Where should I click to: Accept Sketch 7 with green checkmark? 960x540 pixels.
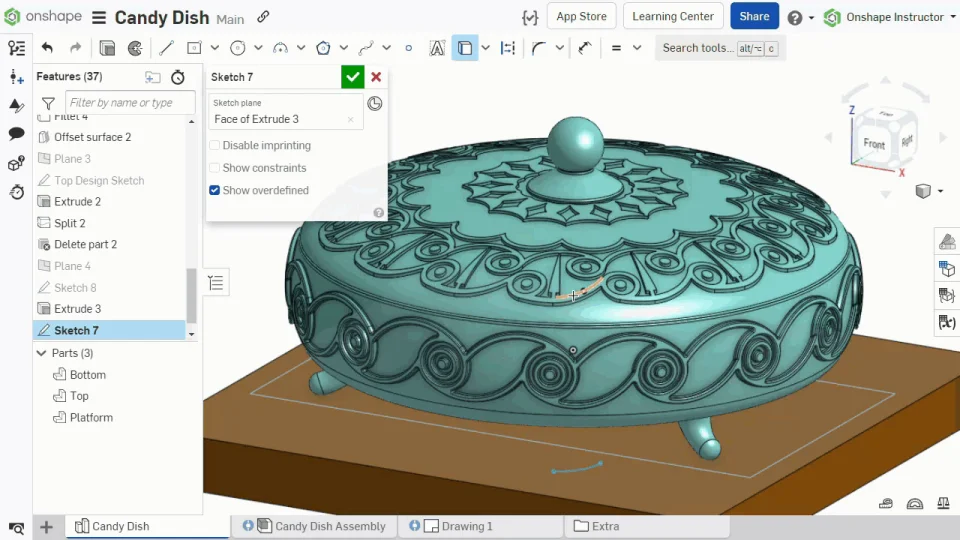click(352, 77)
